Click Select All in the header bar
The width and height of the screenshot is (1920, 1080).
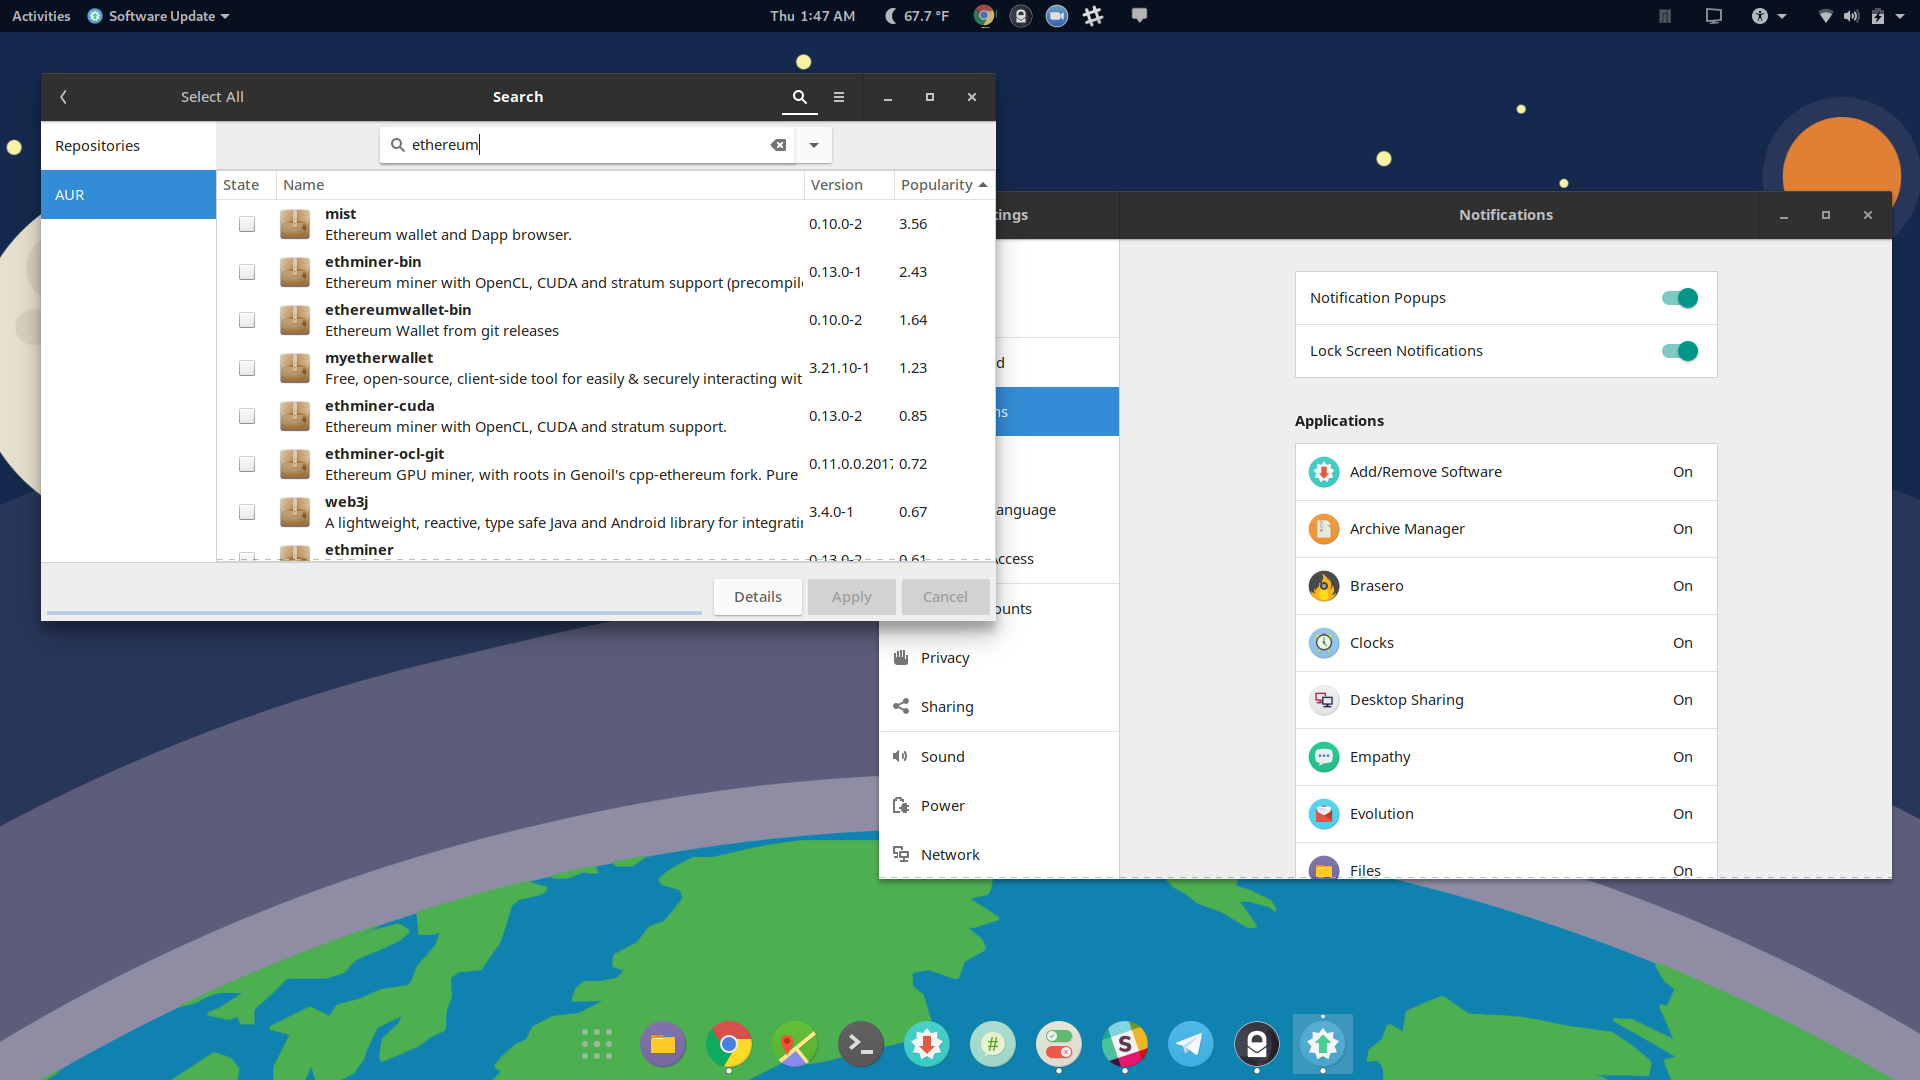[212, 96]
